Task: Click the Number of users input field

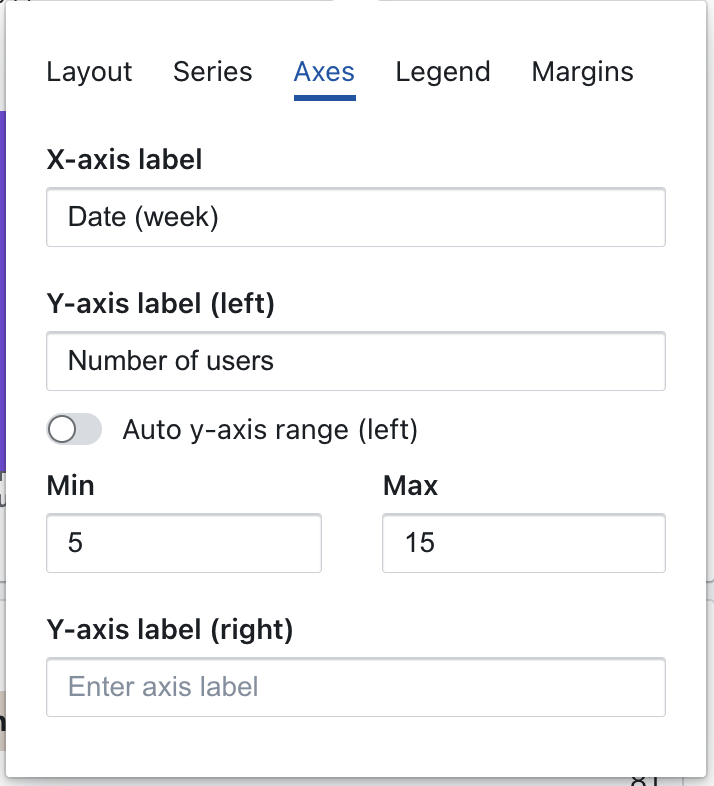Action: pos(356,361)
